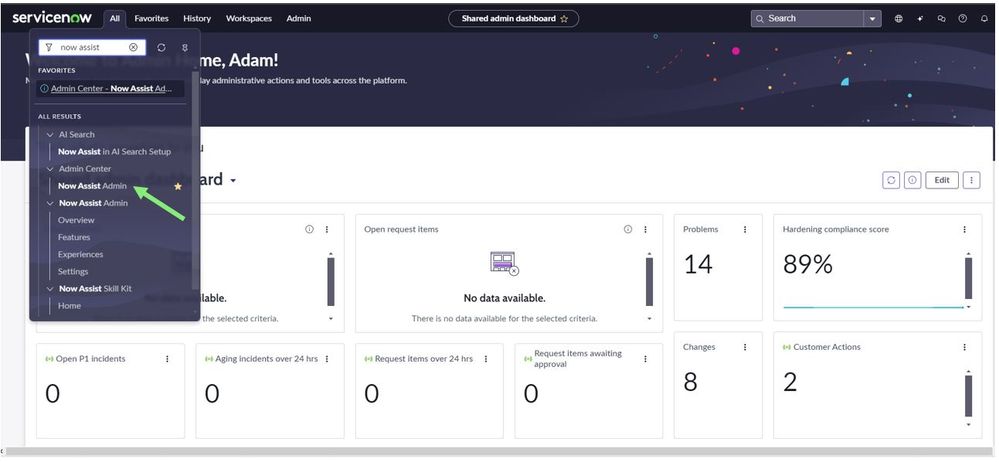Open Customer Actions widget options menu
Viewport: 999px width, 462px height.
[965, 347]
